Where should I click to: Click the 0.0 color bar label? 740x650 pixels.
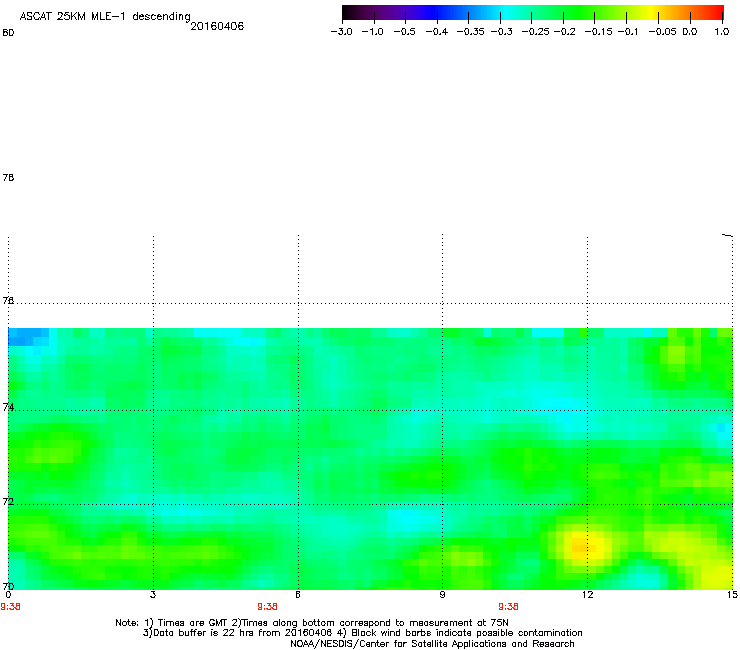pyautogui.click(x=690, y=32)
